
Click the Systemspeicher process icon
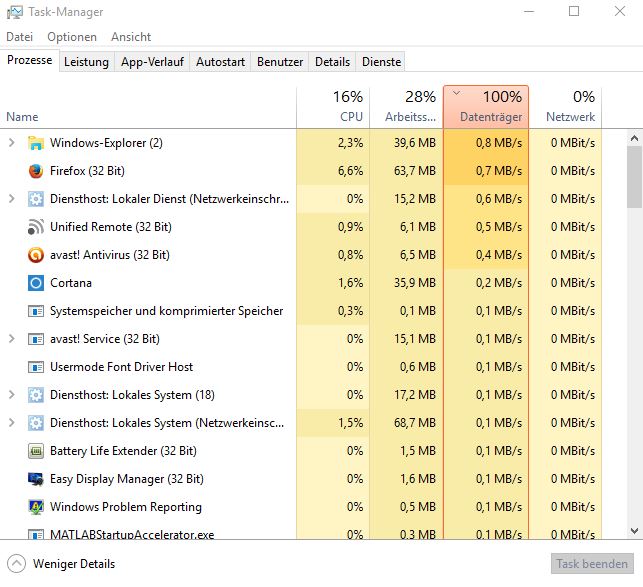pyautogui.click(x=36, y=311)
